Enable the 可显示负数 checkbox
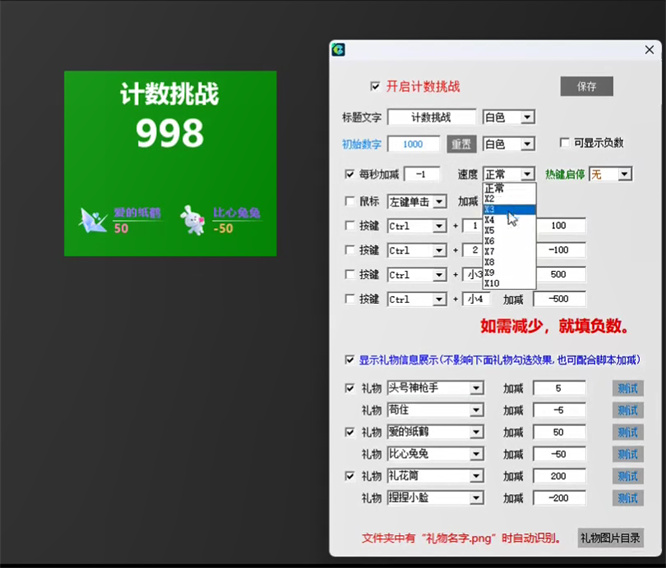 coord(565,143)
